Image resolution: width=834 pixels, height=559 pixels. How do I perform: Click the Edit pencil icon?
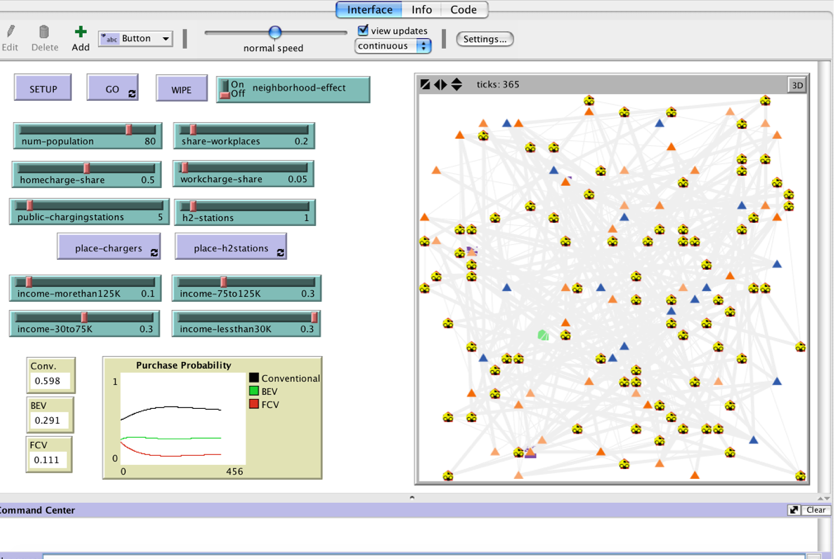point(10,33)
